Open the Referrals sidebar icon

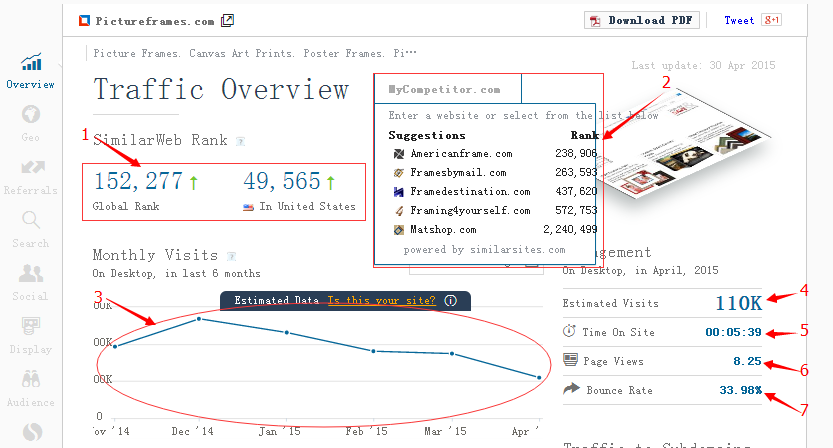tap(31, 169)
